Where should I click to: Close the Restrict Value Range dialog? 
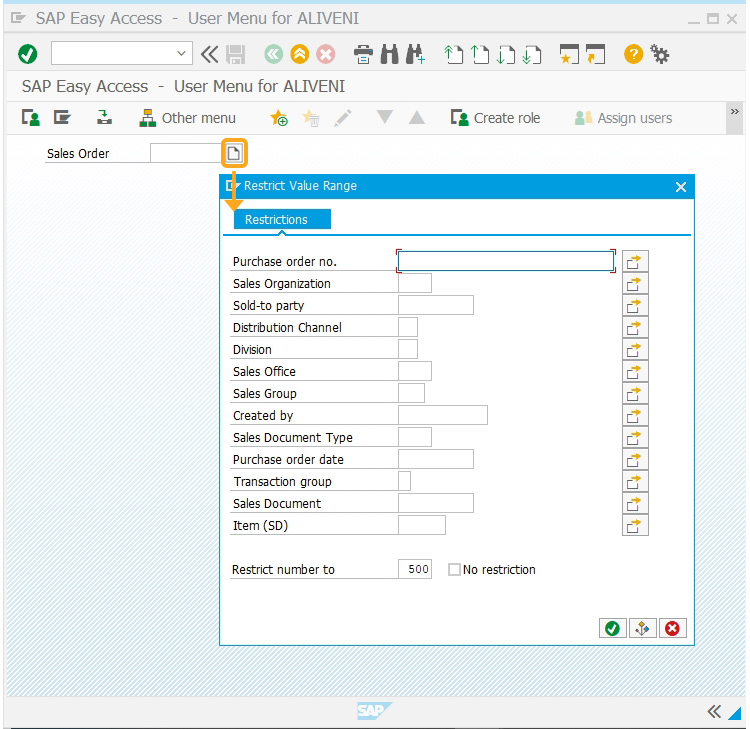(x=681, y=187)
